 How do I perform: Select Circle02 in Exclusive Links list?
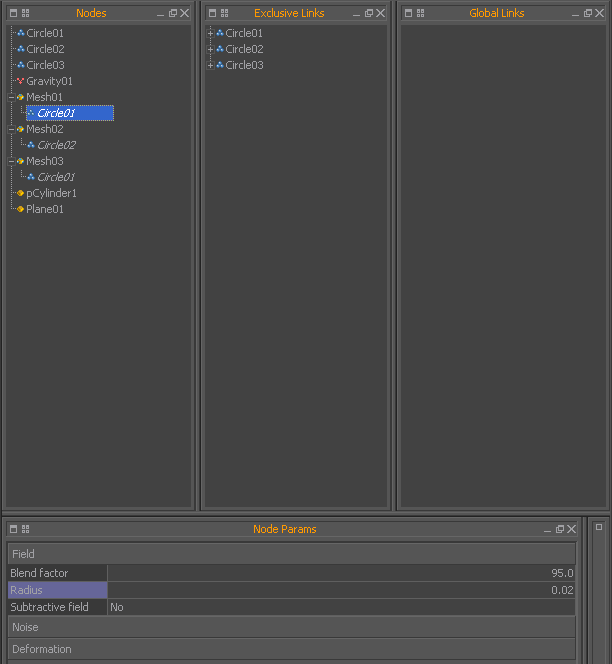point(244,49)
